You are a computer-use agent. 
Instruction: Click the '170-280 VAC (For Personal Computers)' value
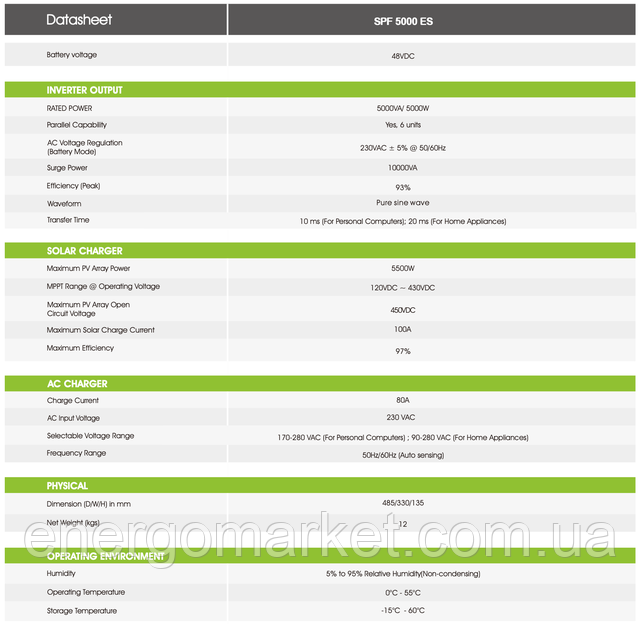(x=342, y=437)
